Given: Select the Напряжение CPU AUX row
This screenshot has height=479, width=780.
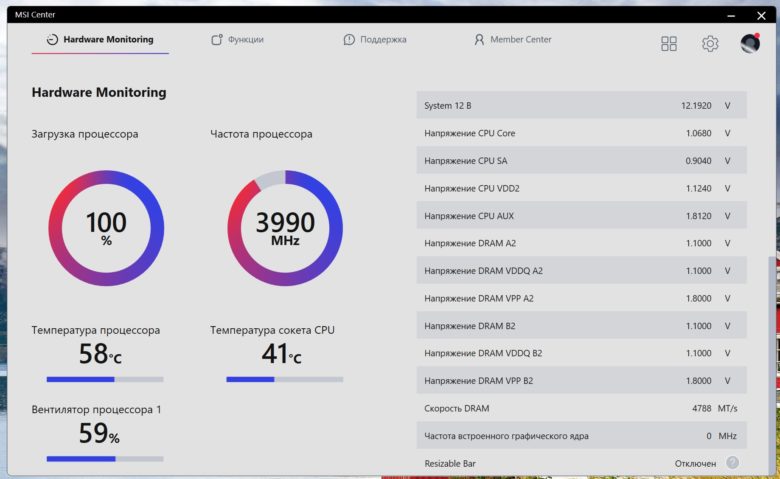Looking at the screenshot, I should (x=582, y=216).
